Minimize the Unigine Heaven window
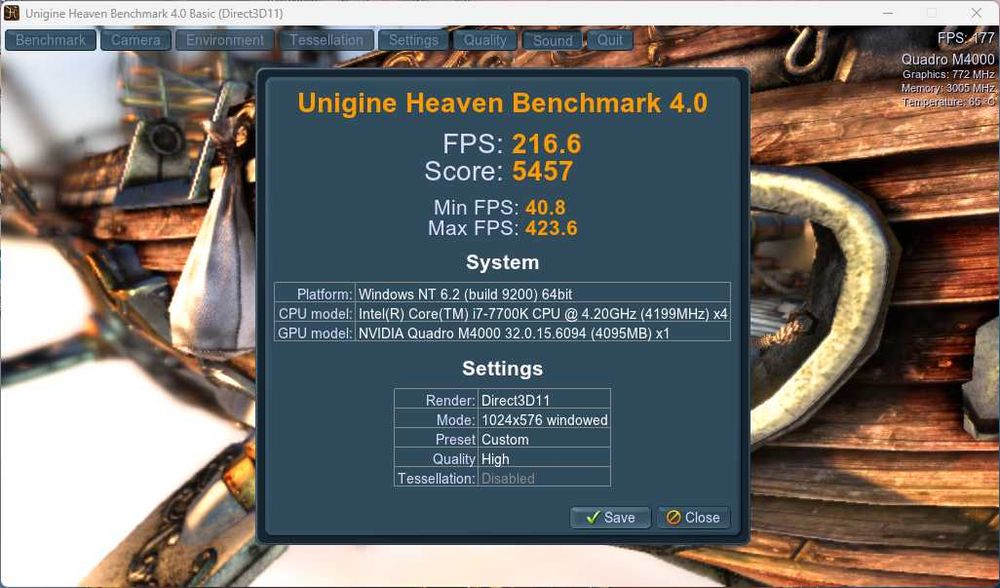The height and width of the screenshot is (588, 1000). tap(888, 13)
